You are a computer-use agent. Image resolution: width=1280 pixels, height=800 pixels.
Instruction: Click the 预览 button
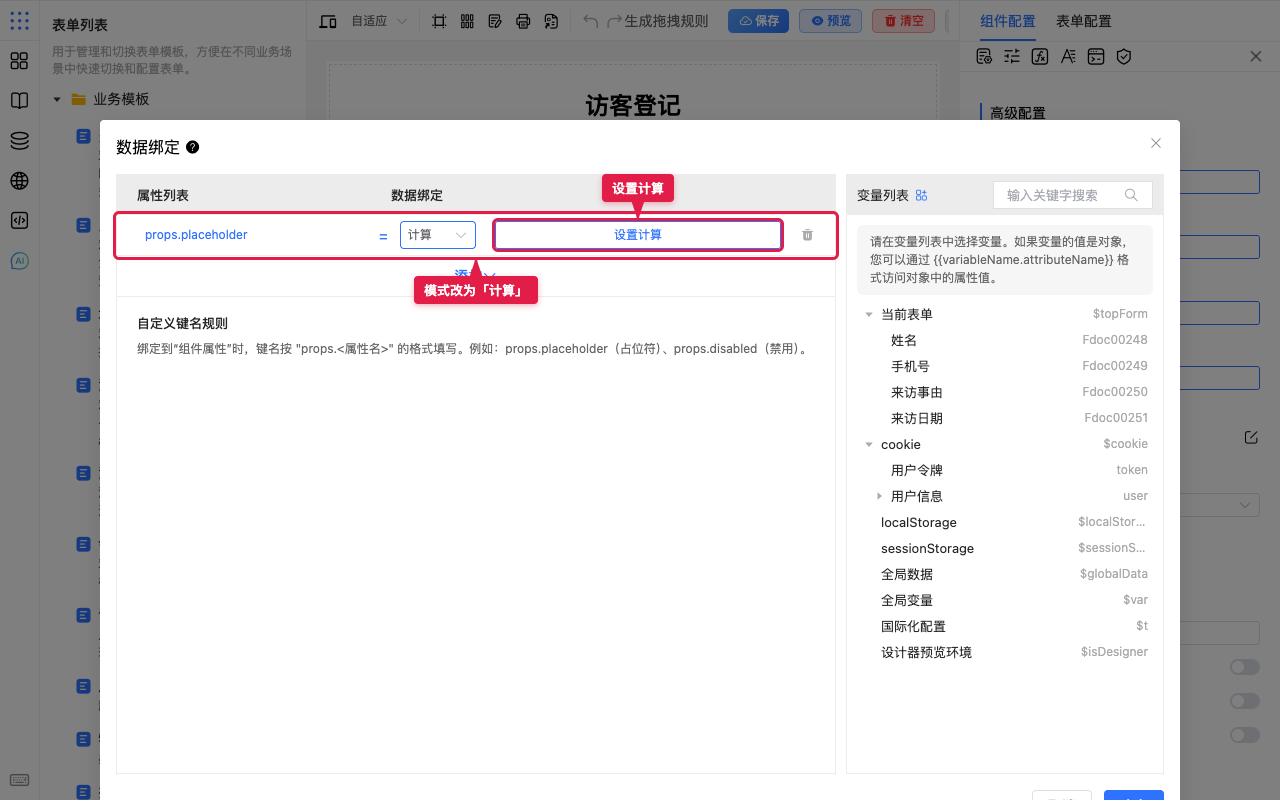(x=830, y=21)
